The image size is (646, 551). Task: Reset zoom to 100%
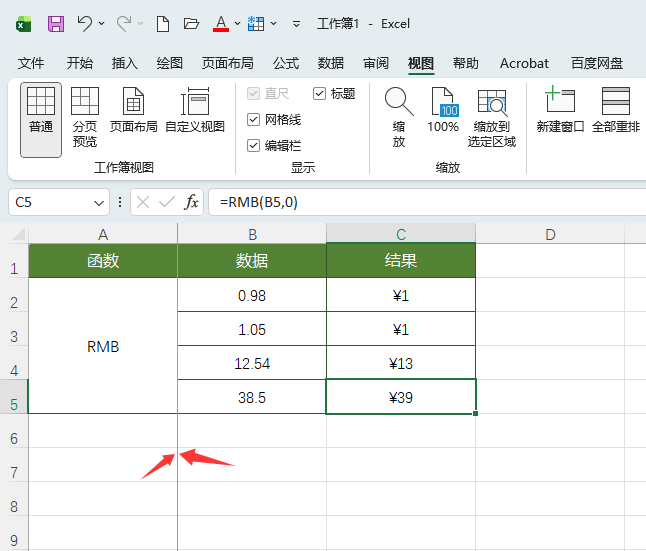coord(443,110)
